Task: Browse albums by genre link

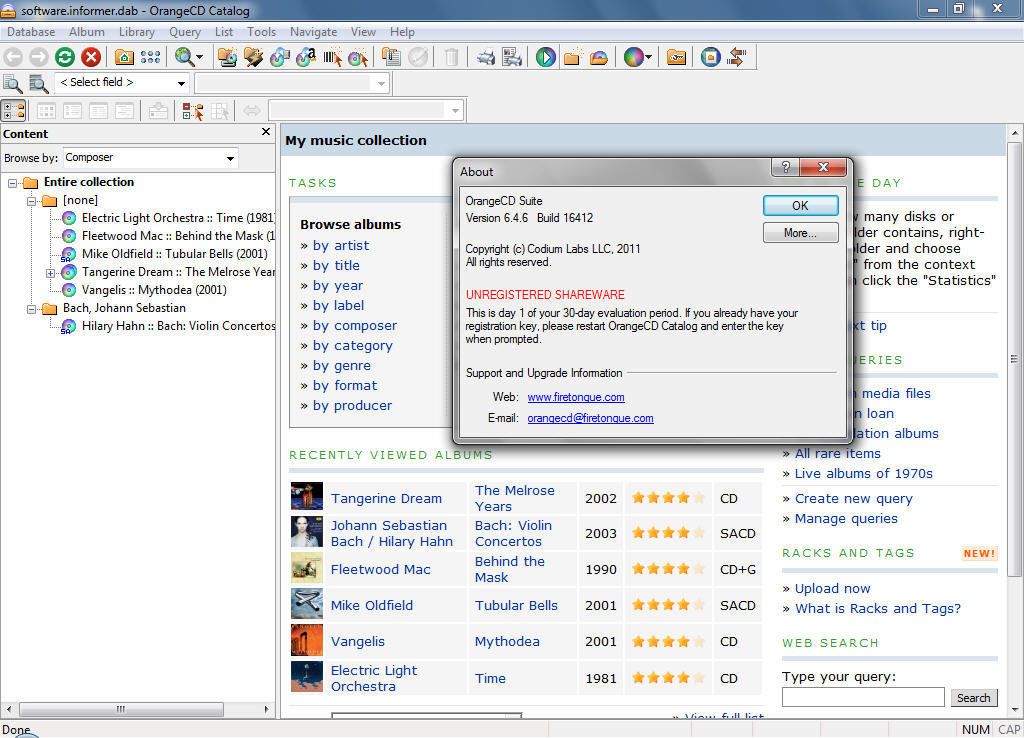Action: coord(342,366)
